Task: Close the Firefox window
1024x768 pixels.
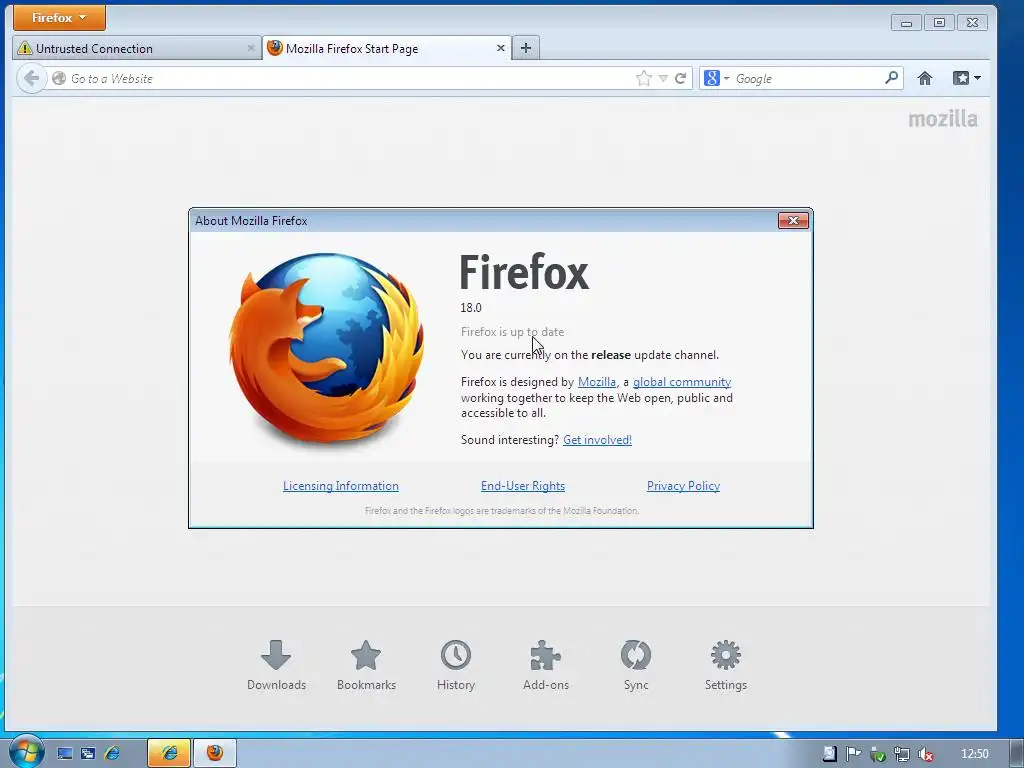Action: [972, 23]
